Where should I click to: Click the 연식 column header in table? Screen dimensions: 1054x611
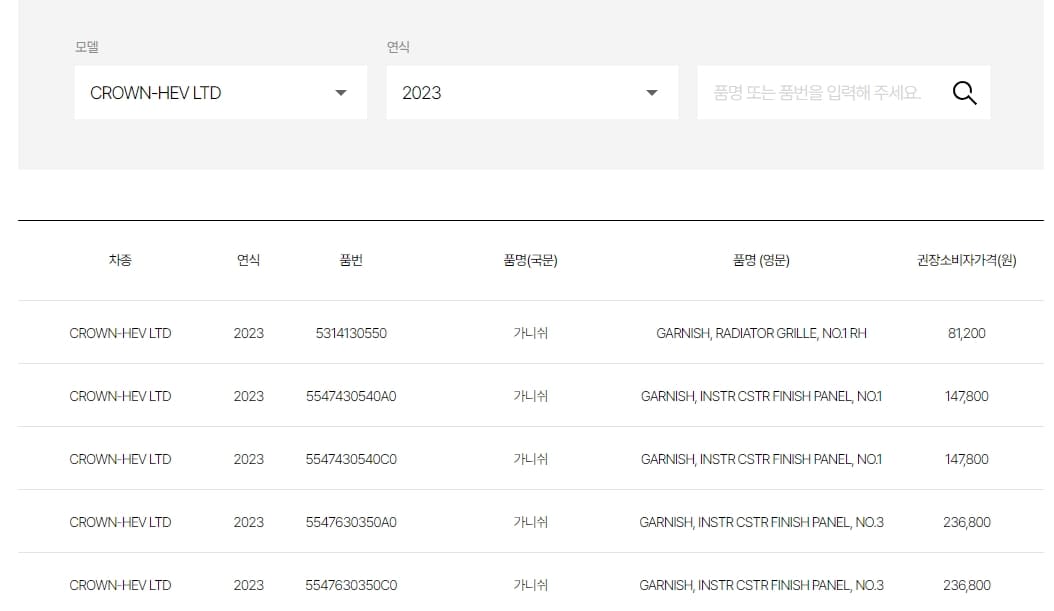(x=248, y=260)
